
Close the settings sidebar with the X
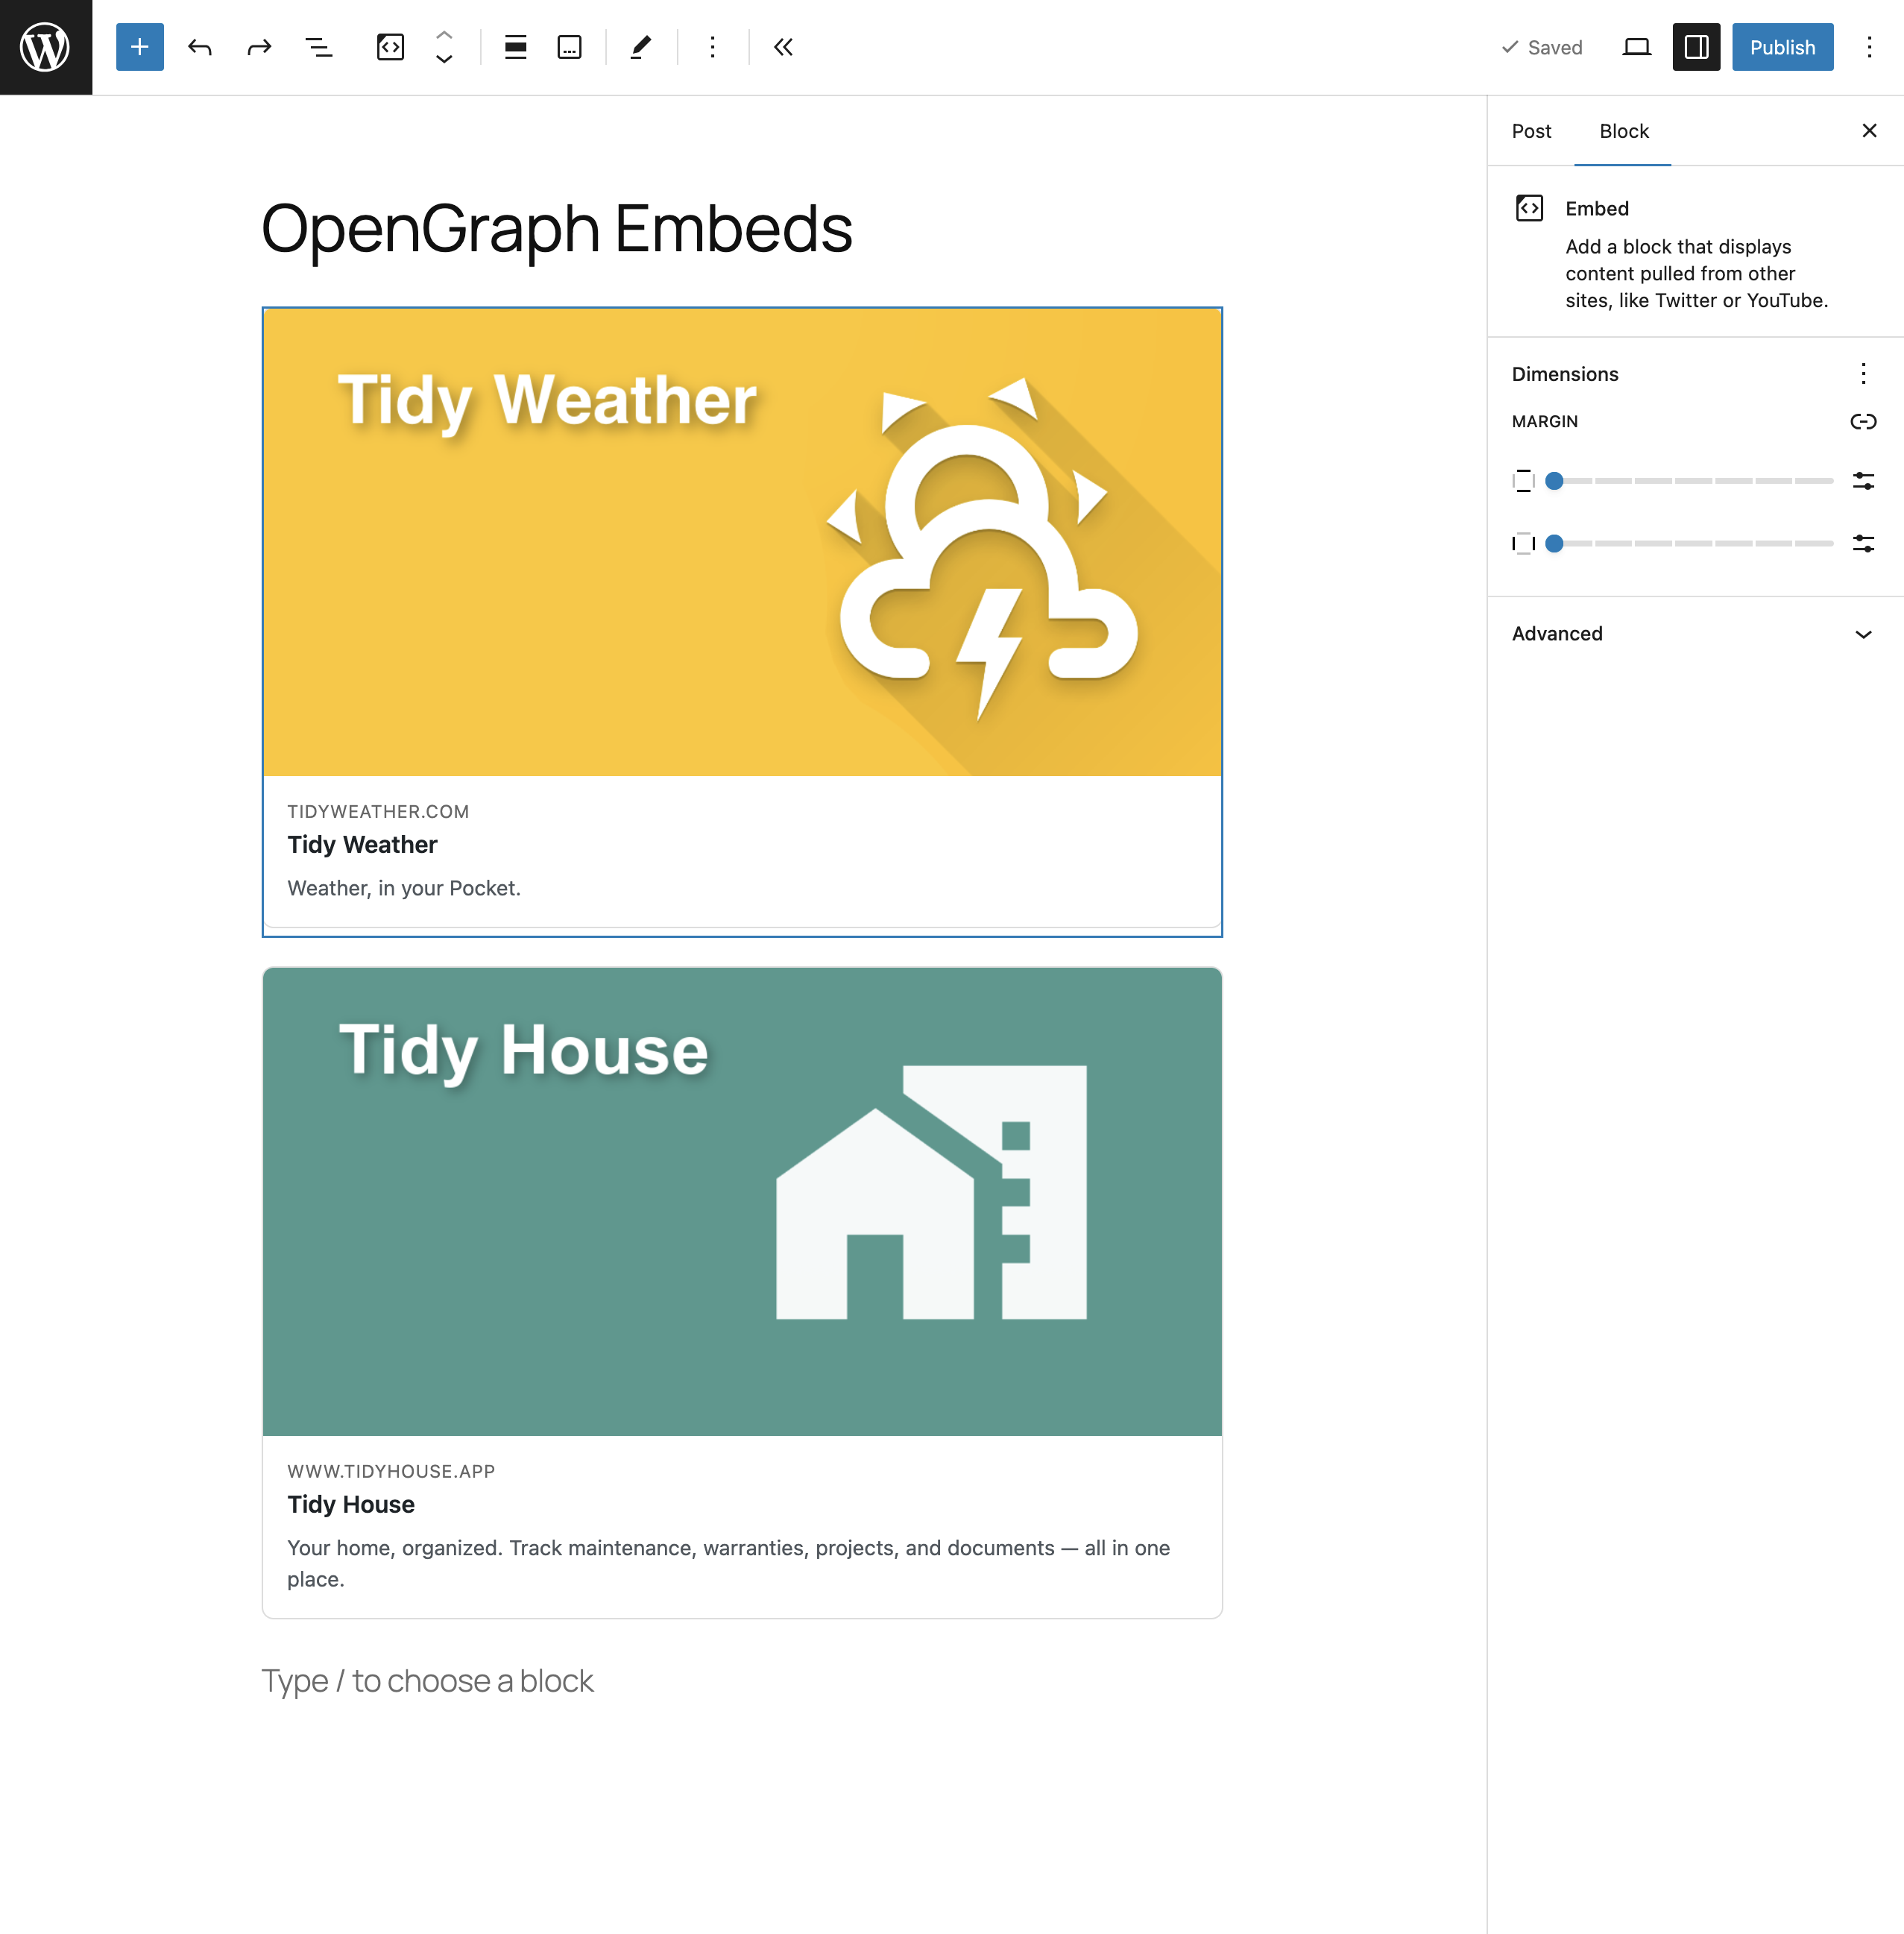1869,131
